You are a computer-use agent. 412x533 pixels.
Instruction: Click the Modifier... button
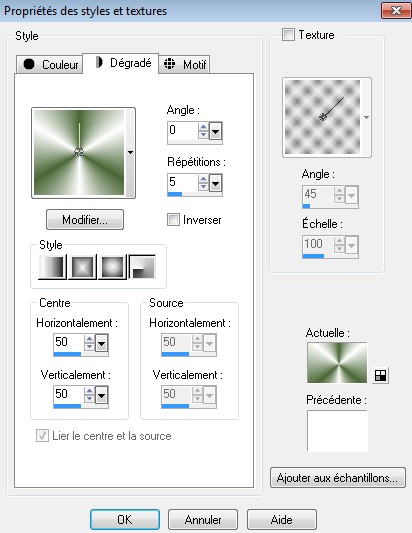pyautogui.click(x=85, y=220)
